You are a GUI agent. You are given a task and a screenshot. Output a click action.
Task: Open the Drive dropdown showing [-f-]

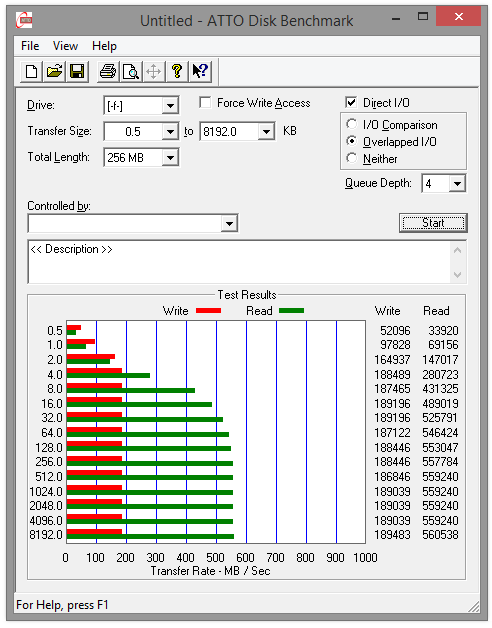point(170,106)
